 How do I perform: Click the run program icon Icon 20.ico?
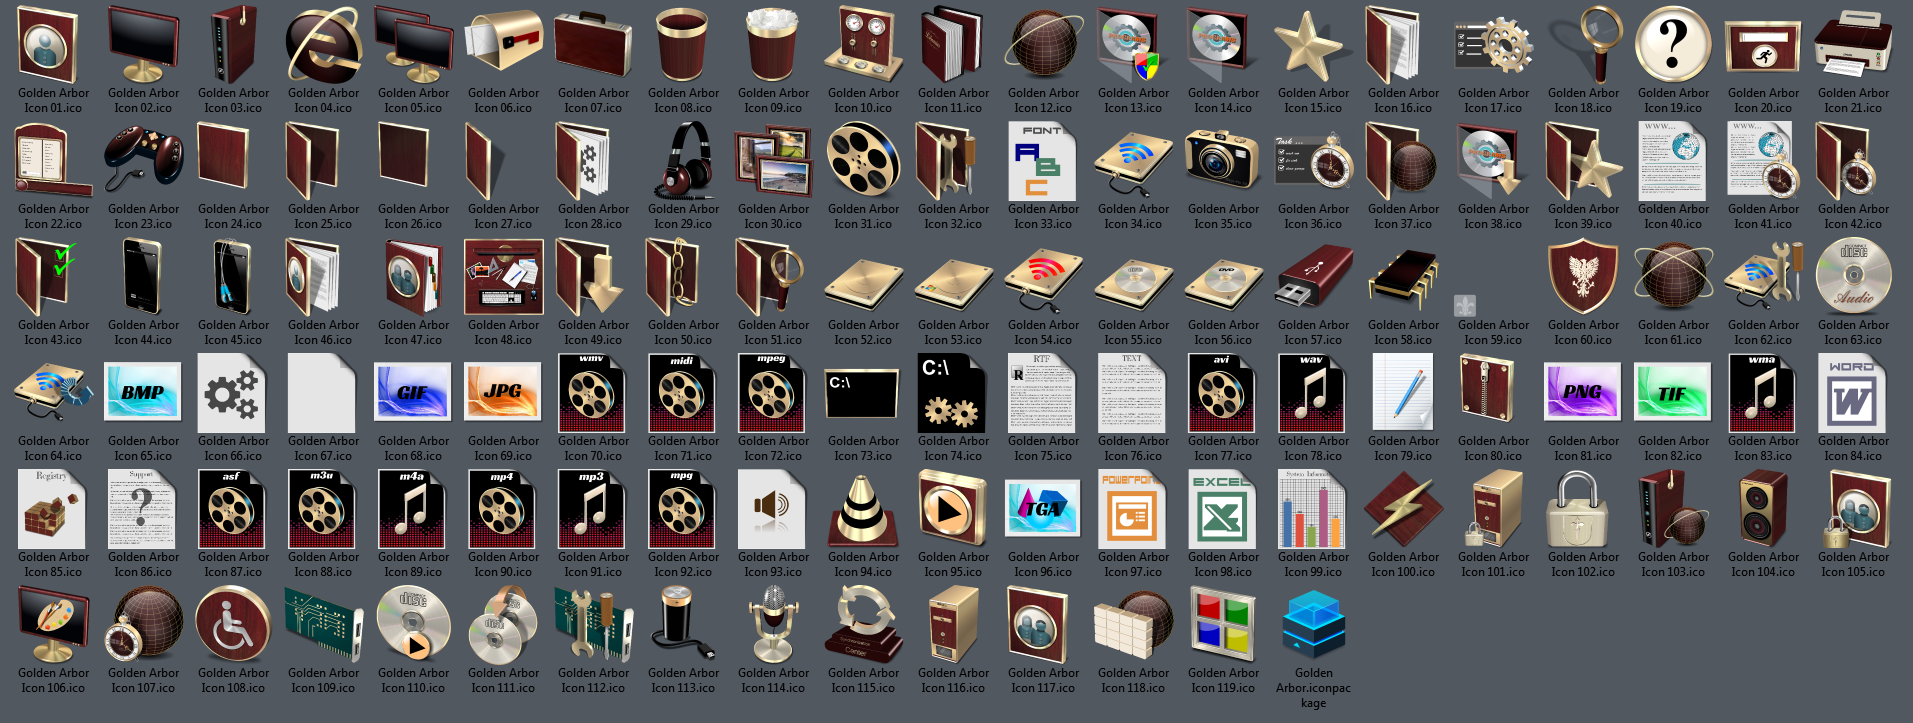point(1763,45)
